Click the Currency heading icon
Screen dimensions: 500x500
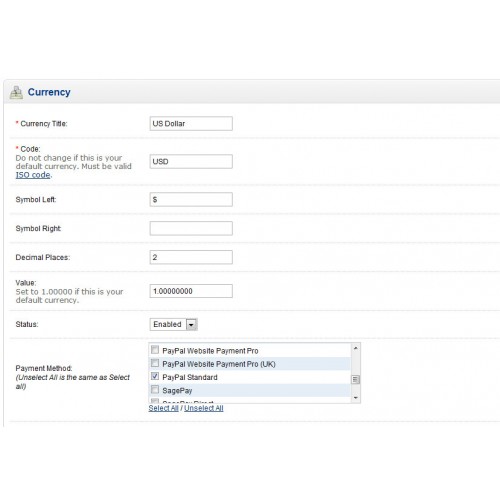16,93
